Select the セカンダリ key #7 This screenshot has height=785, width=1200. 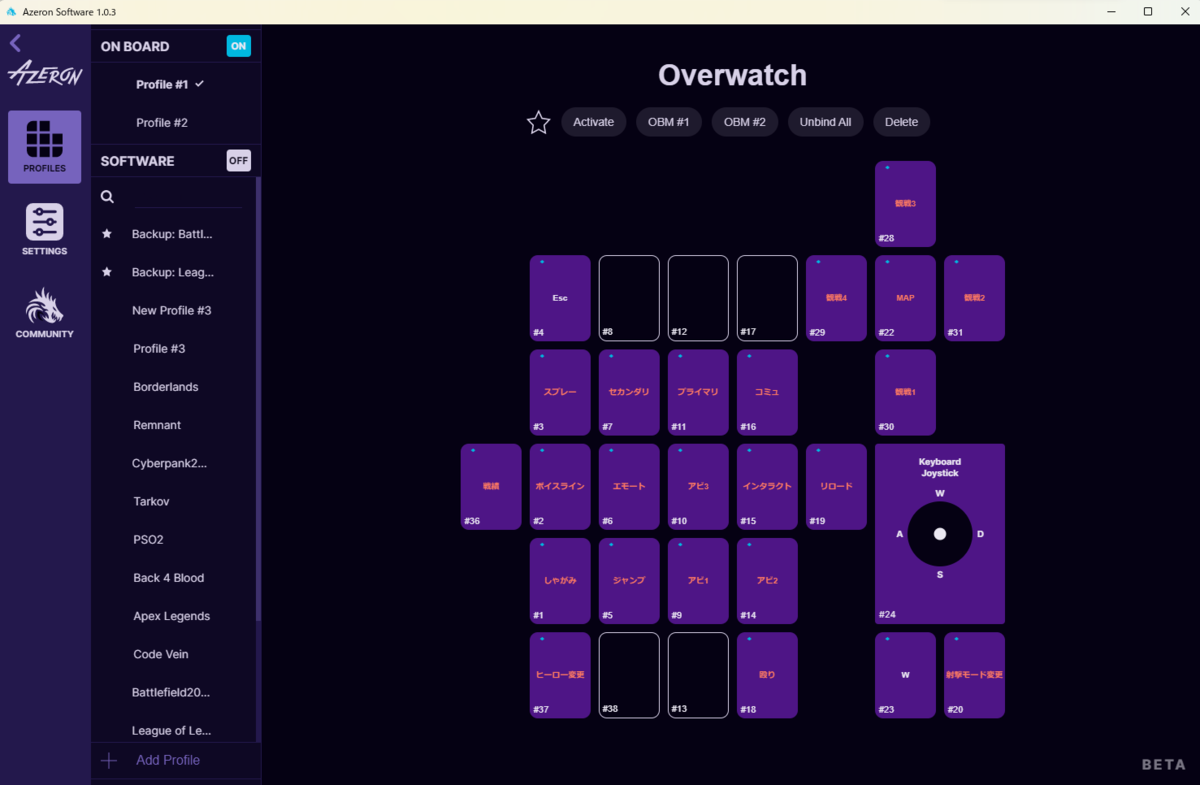coord(629,392)
